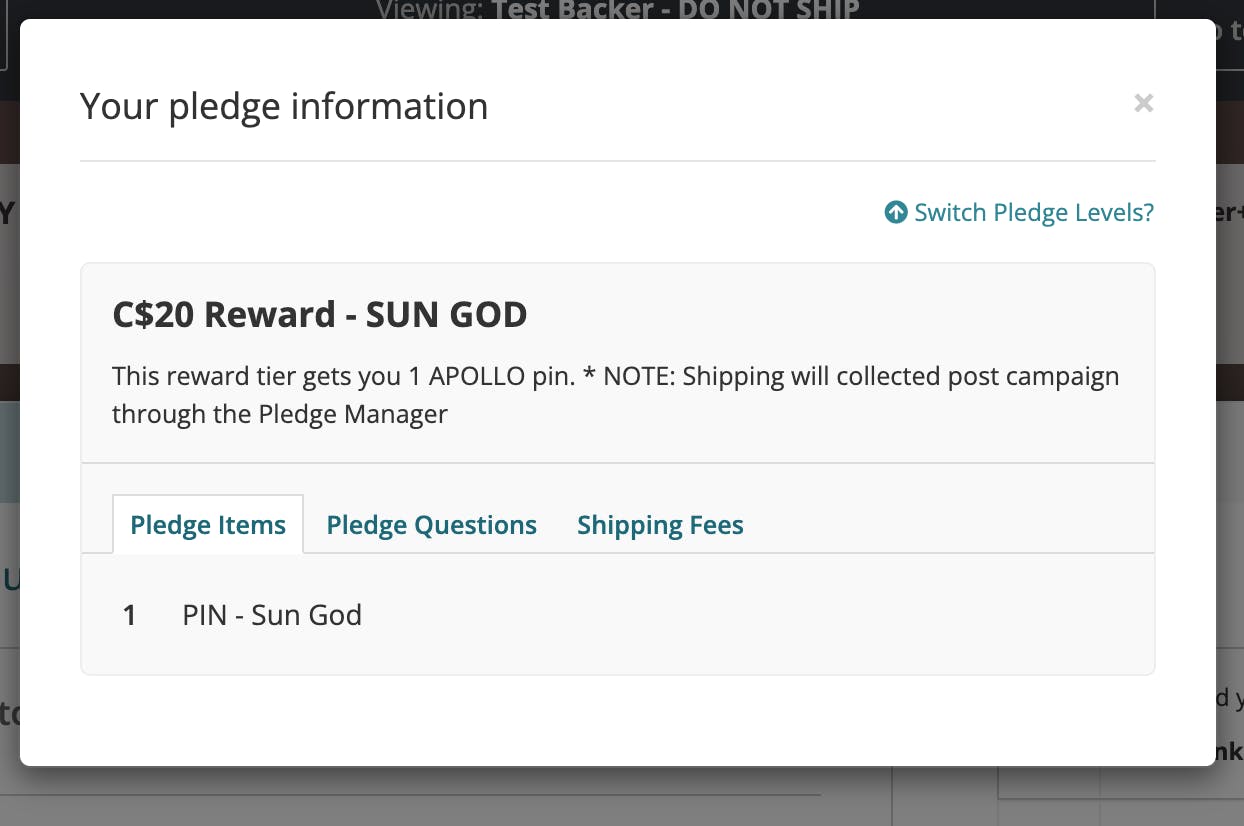Close the pledge information dialog
This screenshot has height=826, width=1244.
tap(1144, 103)
